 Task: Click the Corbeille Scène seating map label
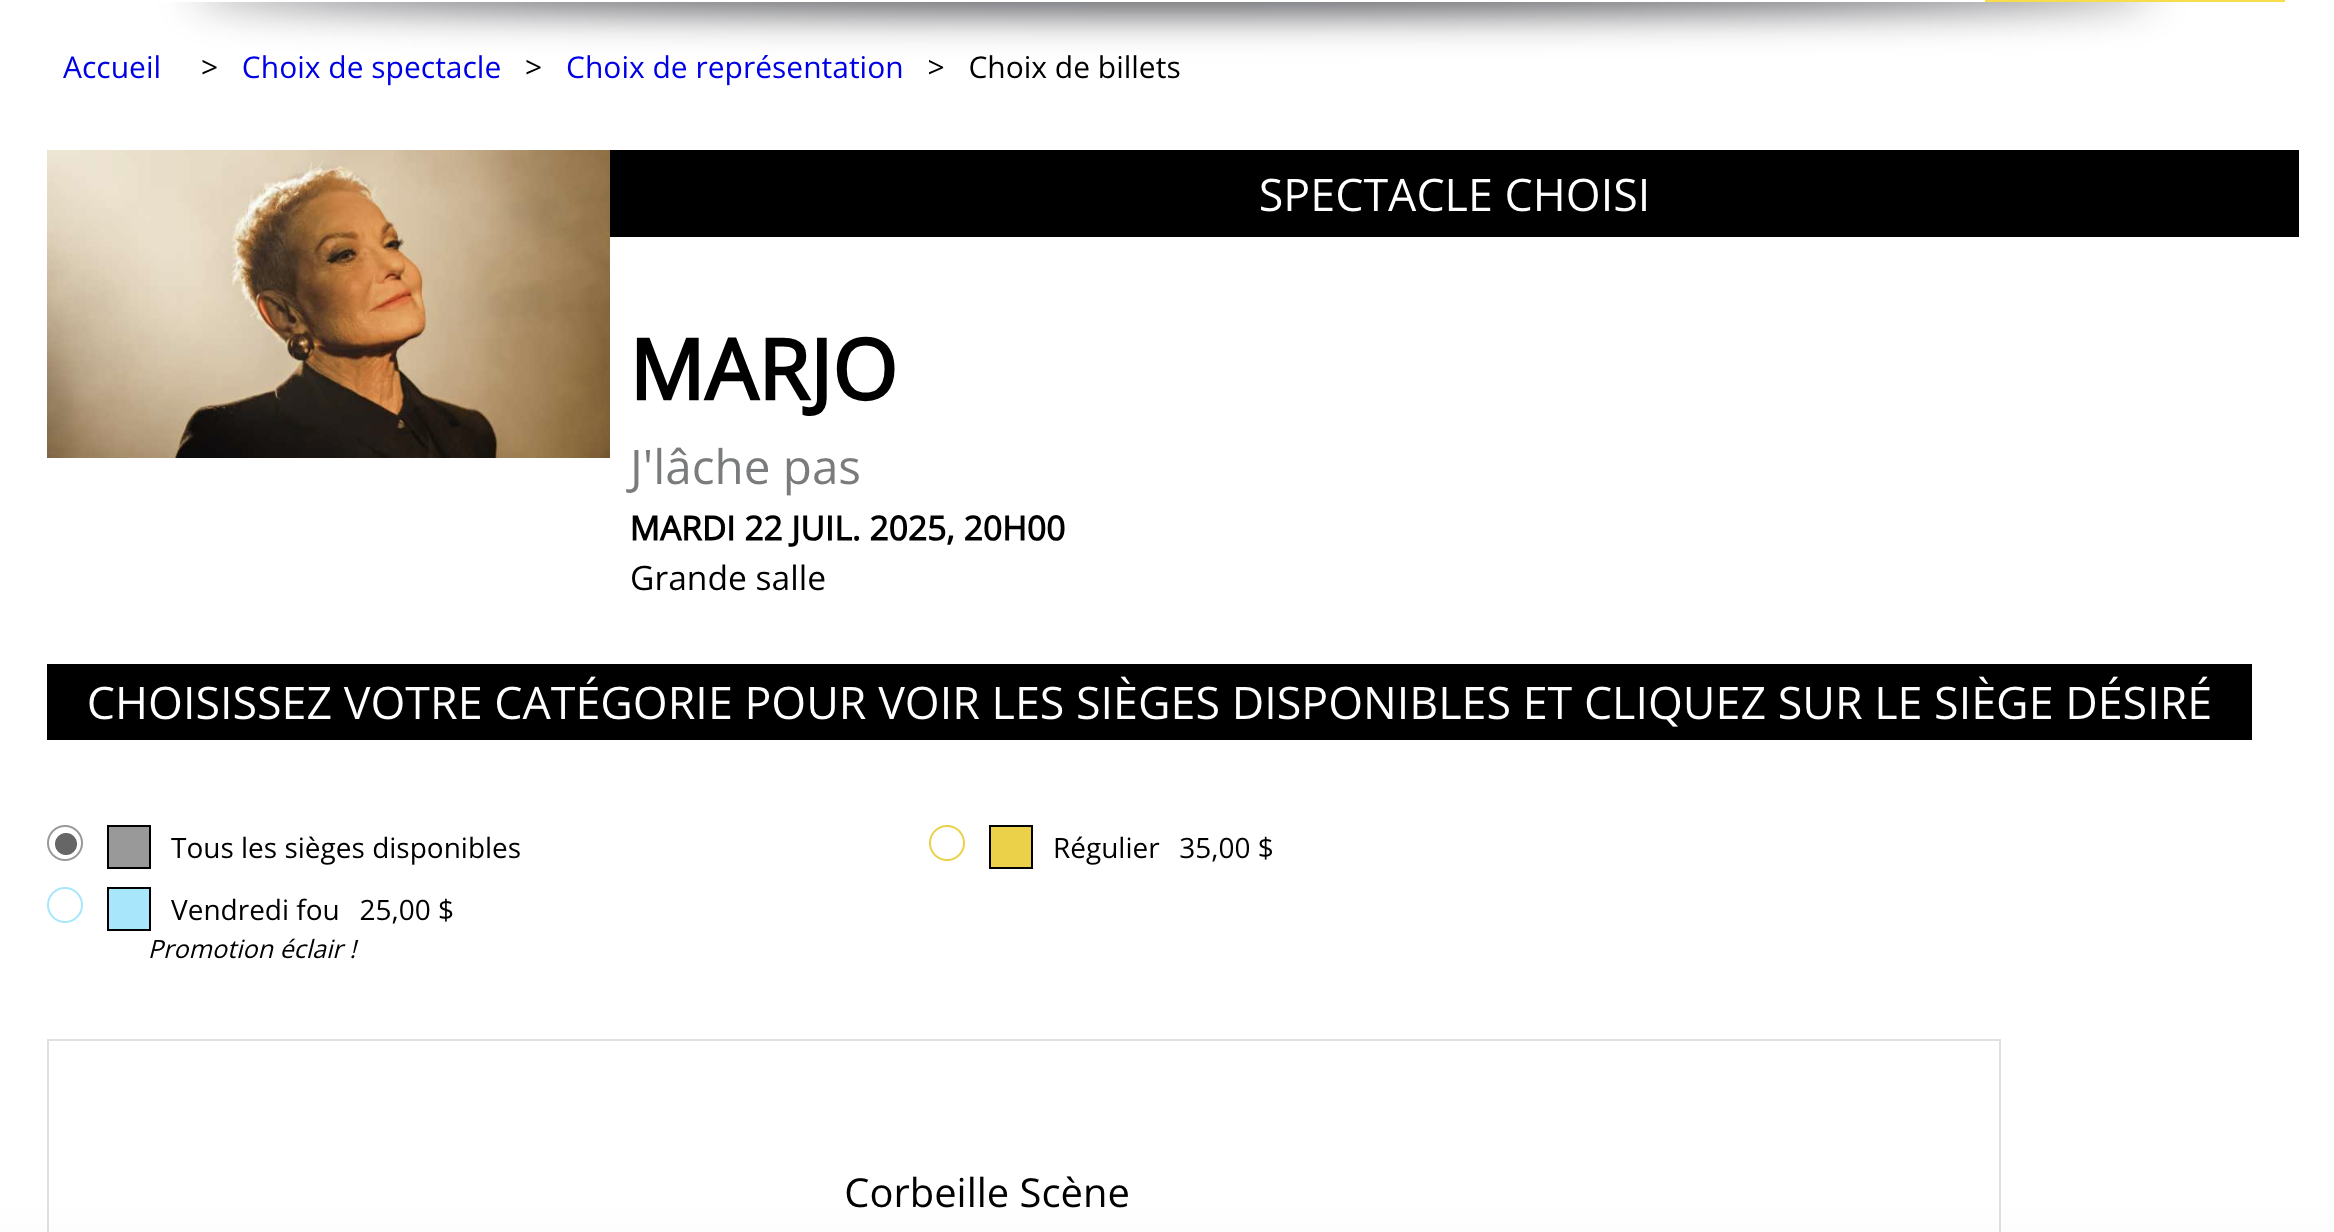987,1193
